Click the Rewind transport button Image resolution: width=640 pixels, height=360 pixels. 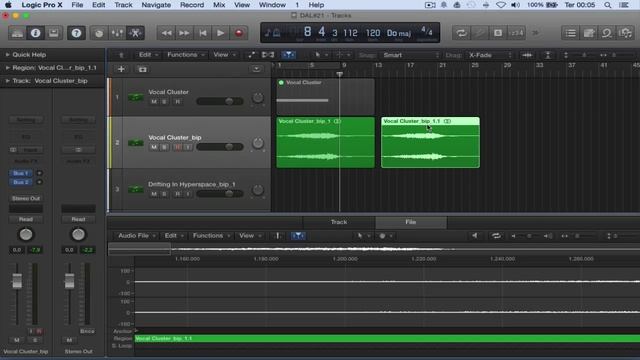[166, 33]
